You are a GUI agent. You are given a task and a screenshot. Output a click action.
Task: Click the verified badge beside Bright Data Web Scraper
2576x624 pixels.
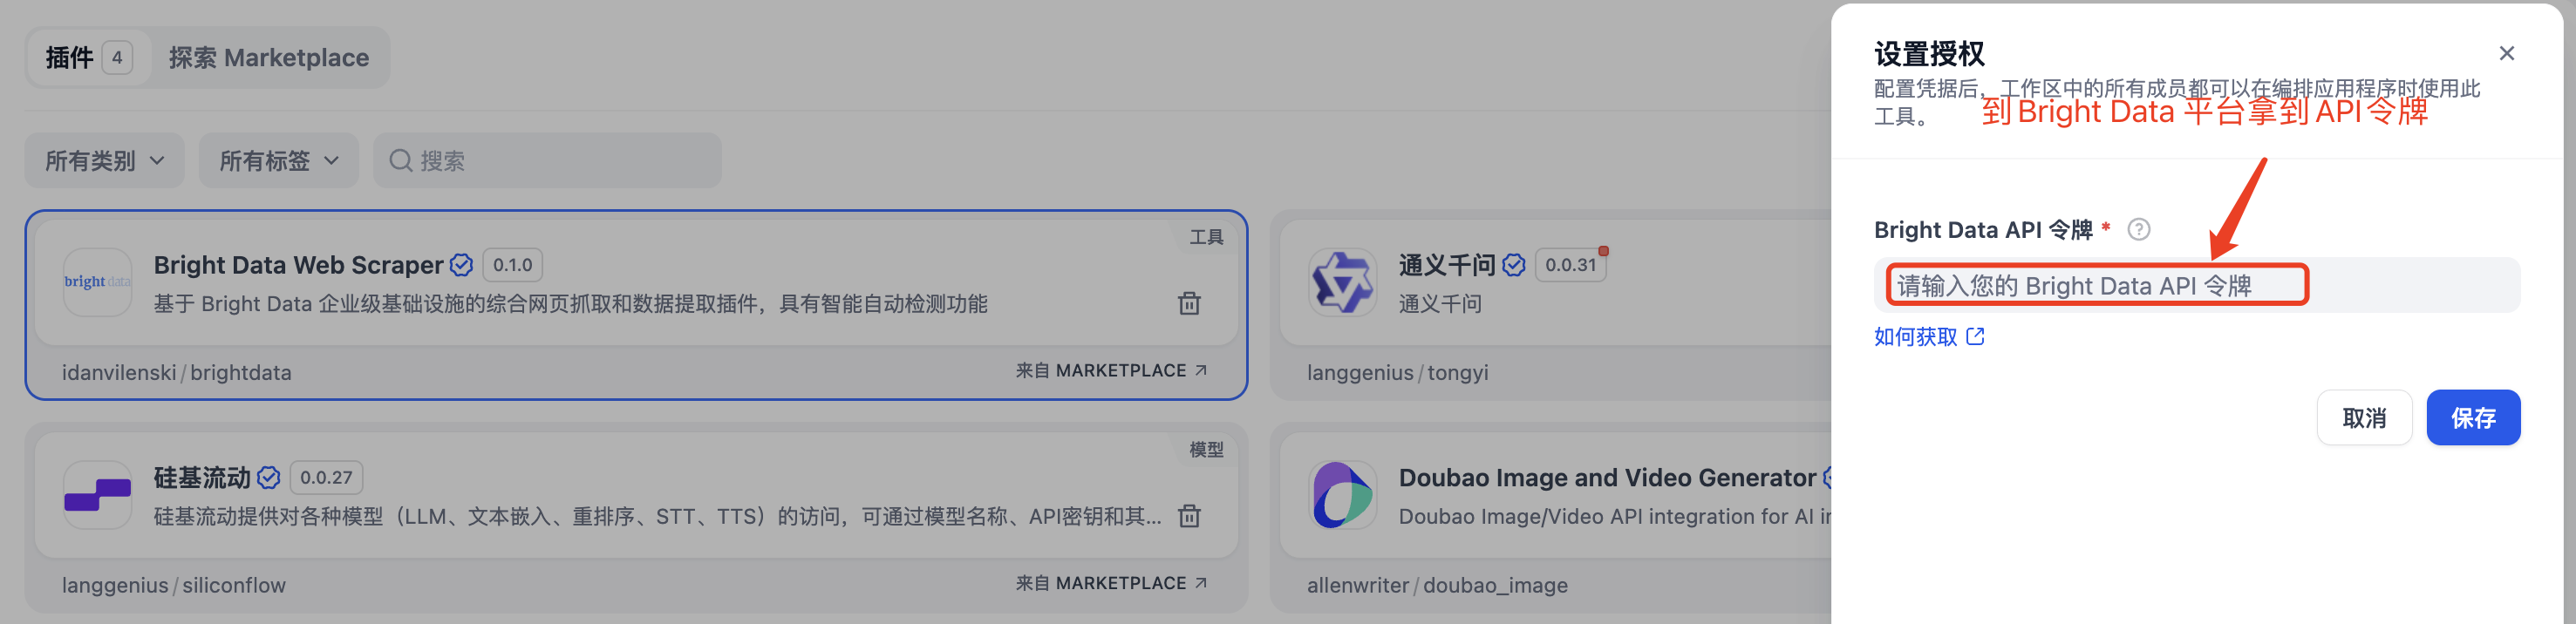pos(461,265)
